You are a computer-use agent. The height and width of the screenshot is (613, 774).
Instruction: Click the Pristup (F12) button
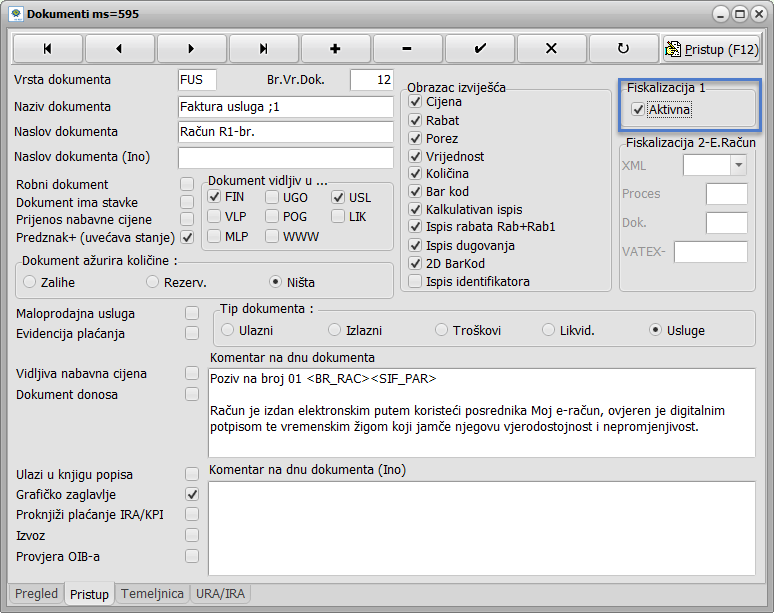pyautogui.click(x=712, y=49)
